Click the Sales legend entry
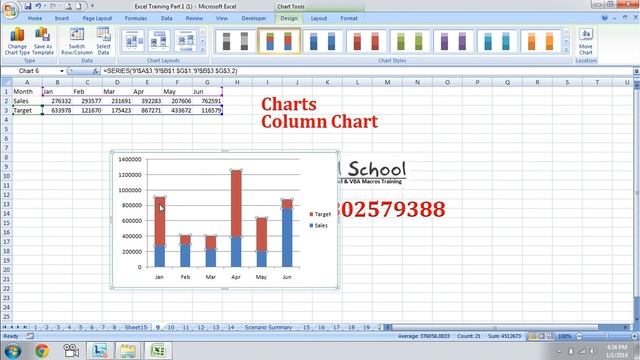This screenshot has width=640, height=360. pyautogui.click(x=318, y=225)
